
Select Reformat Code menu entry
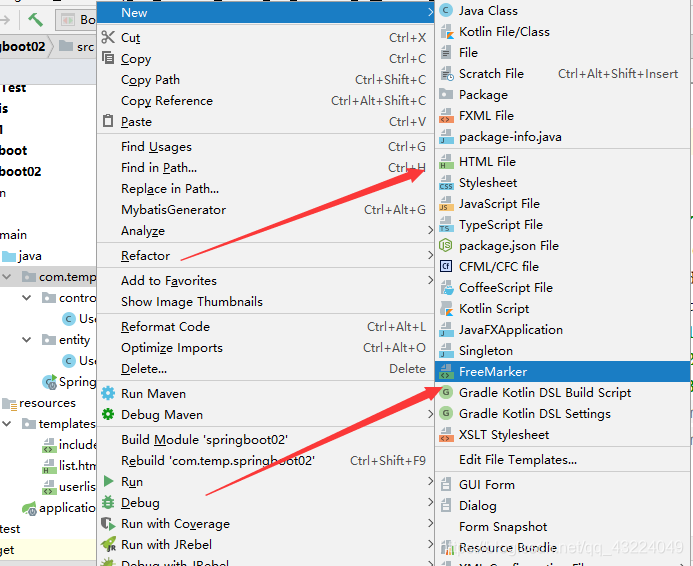266,327
